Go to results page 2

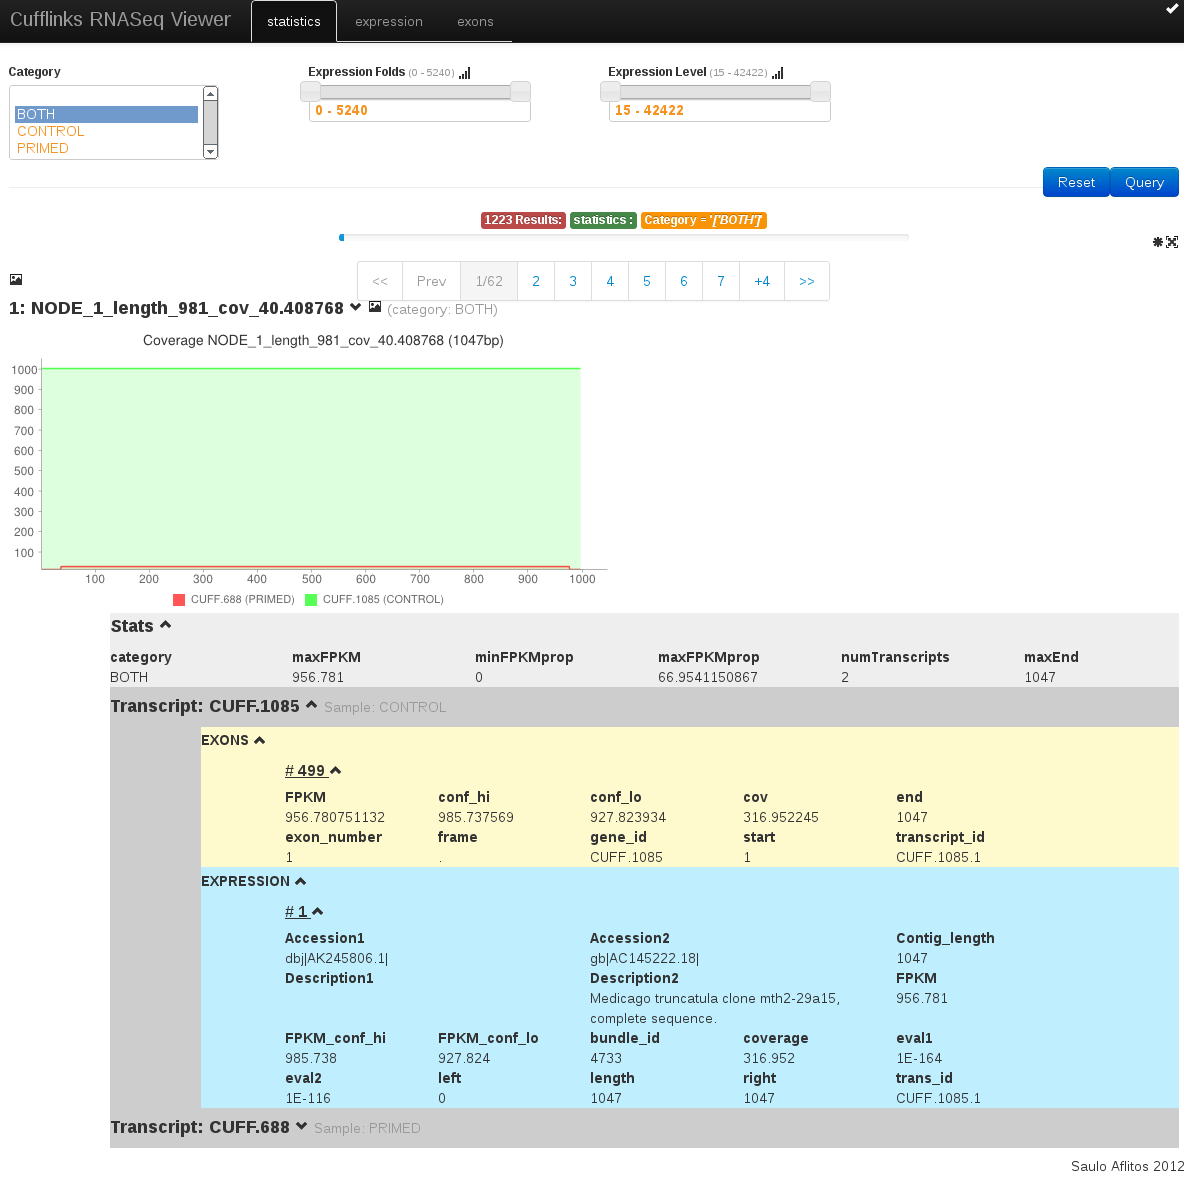[536, 281]
